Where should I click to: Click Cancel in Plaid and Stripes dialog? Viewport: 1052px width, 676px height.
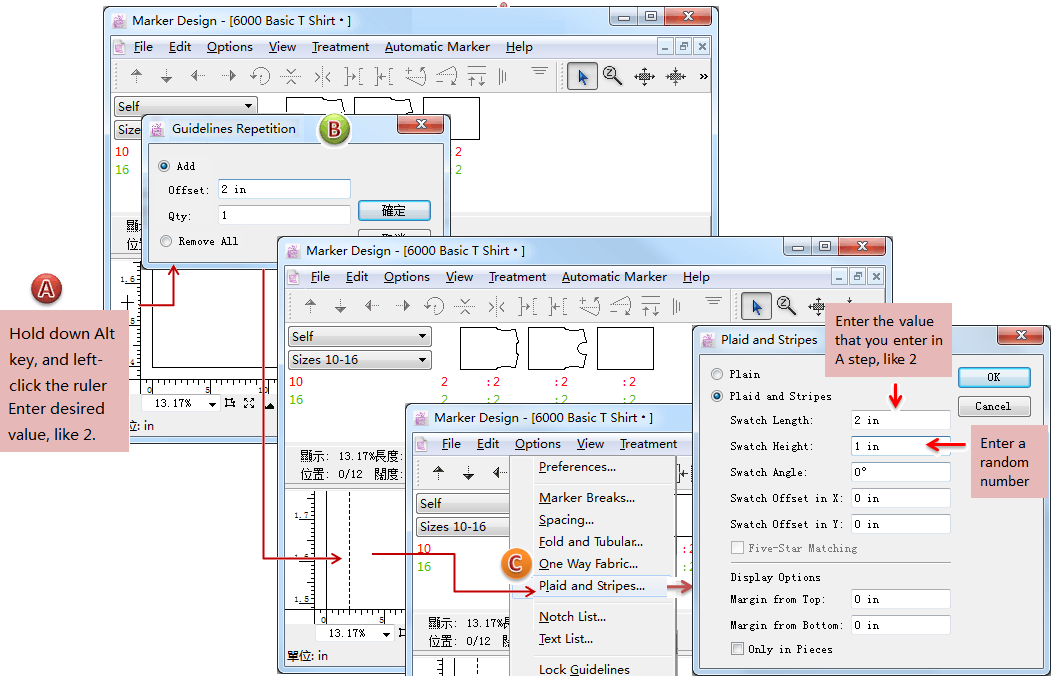[992, 406]
